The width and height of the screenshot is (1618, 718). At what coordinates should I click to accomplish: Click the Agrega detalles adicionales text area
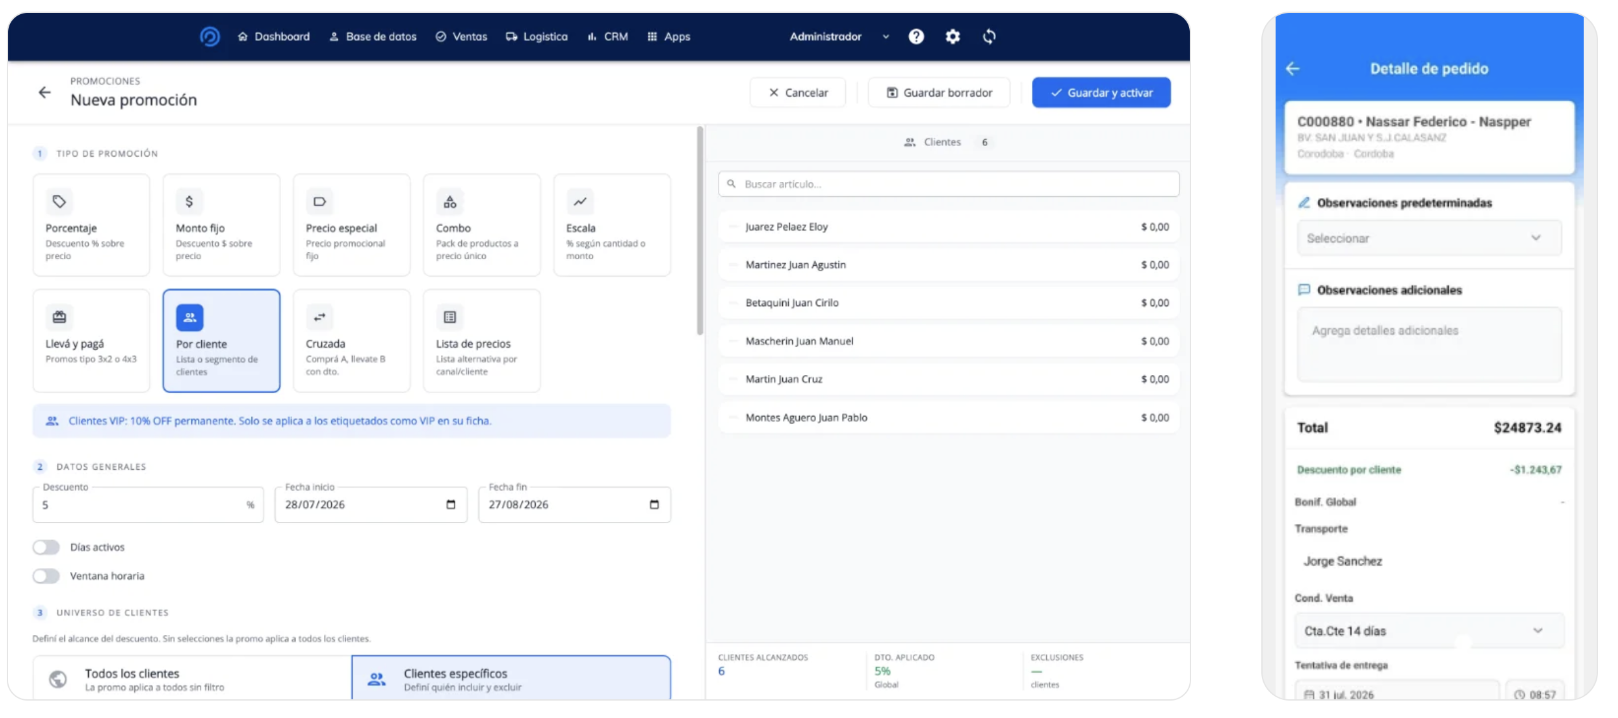(x=1429, y=344)
